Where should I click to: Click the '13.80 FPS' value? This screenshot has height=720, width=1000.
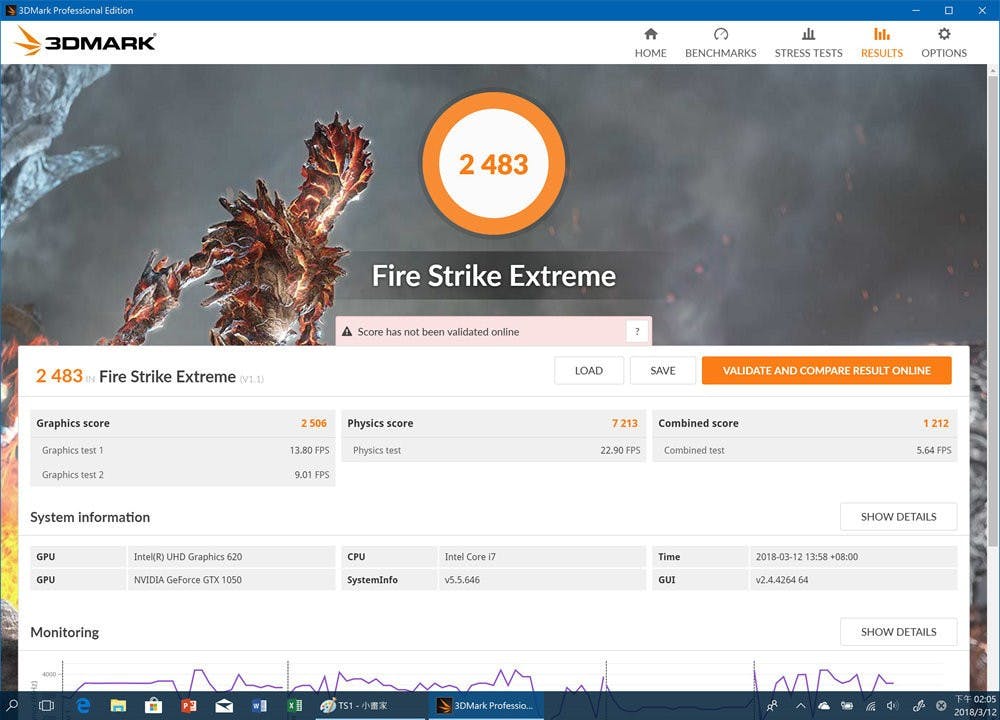pos(309,450)
